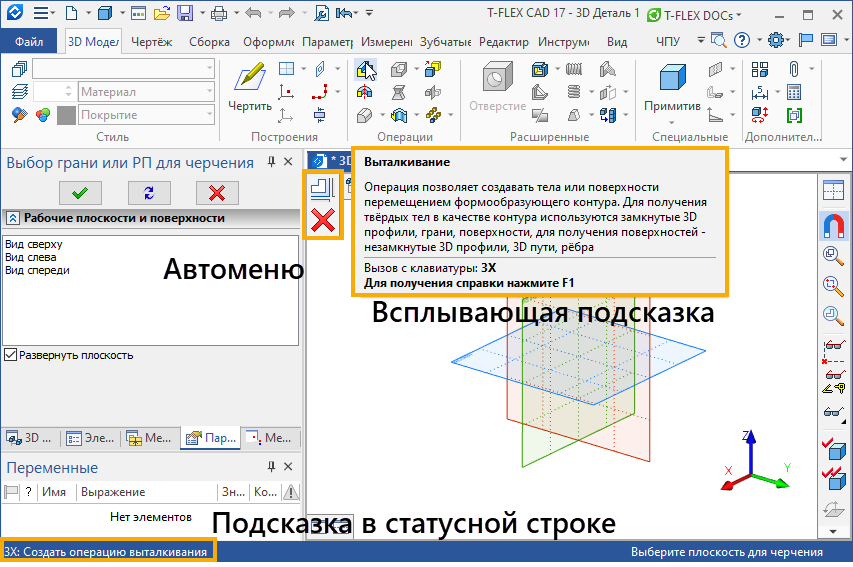Click the red X cancel in automenu
Screen dimensions: 853x567
[x=323, y=220]
